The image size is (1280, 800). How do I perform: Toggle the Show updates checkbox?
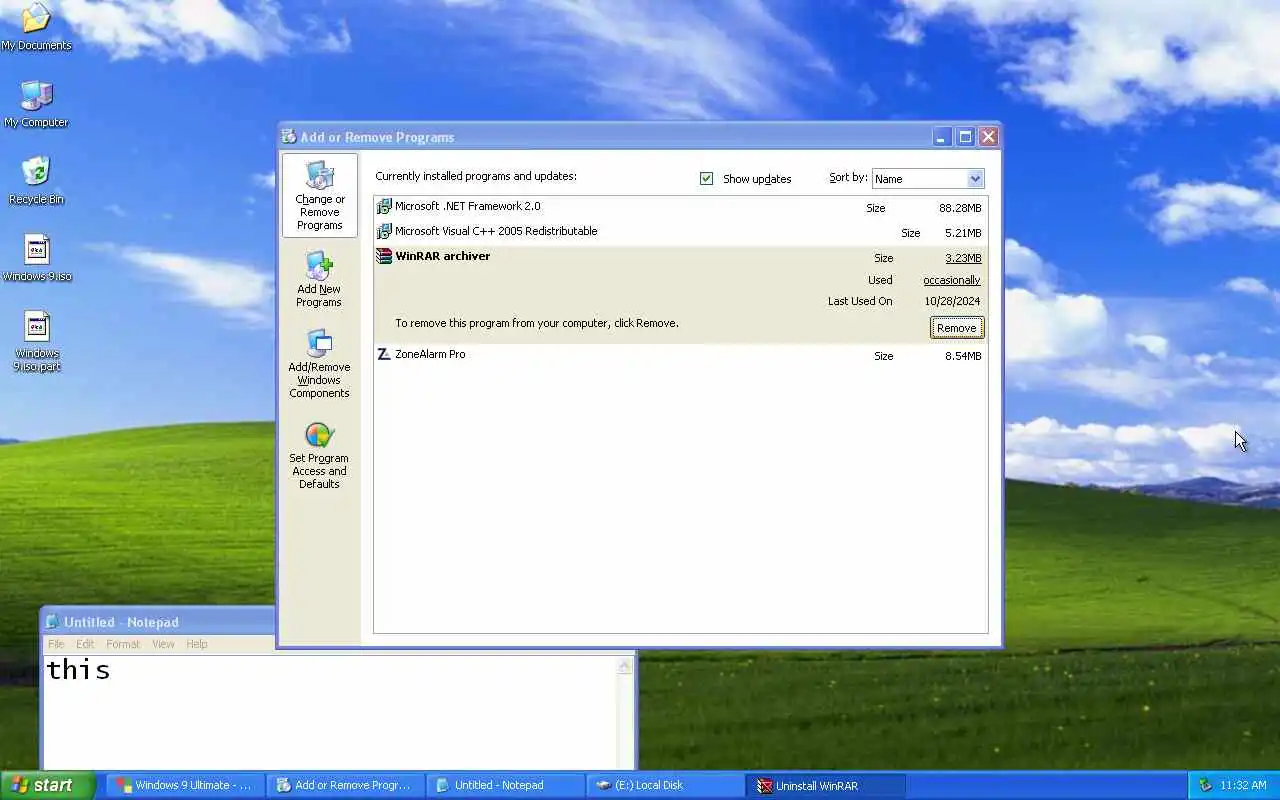click(706, 178)
